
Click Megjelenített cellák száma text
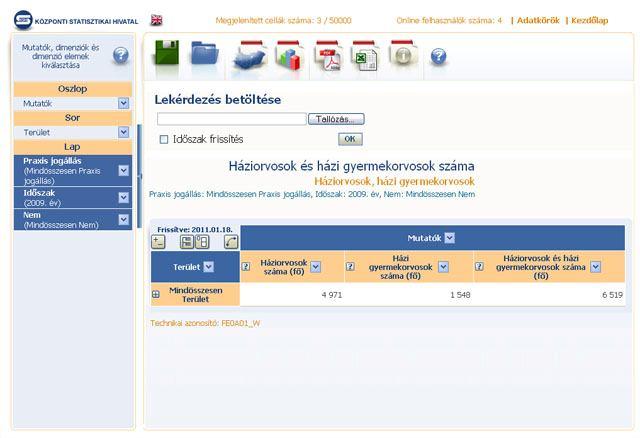[283, 20]
